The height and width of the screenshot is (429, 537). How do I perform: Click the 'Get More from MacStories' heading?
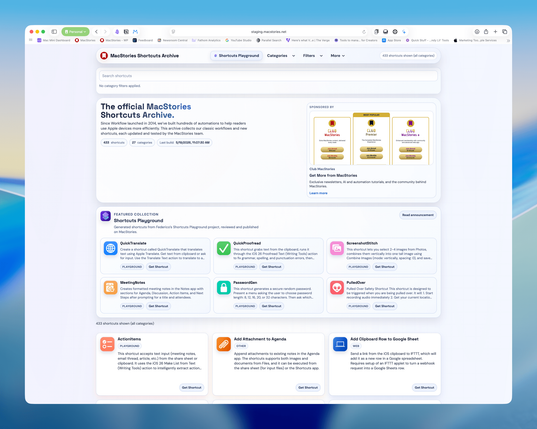click(333, 175)
